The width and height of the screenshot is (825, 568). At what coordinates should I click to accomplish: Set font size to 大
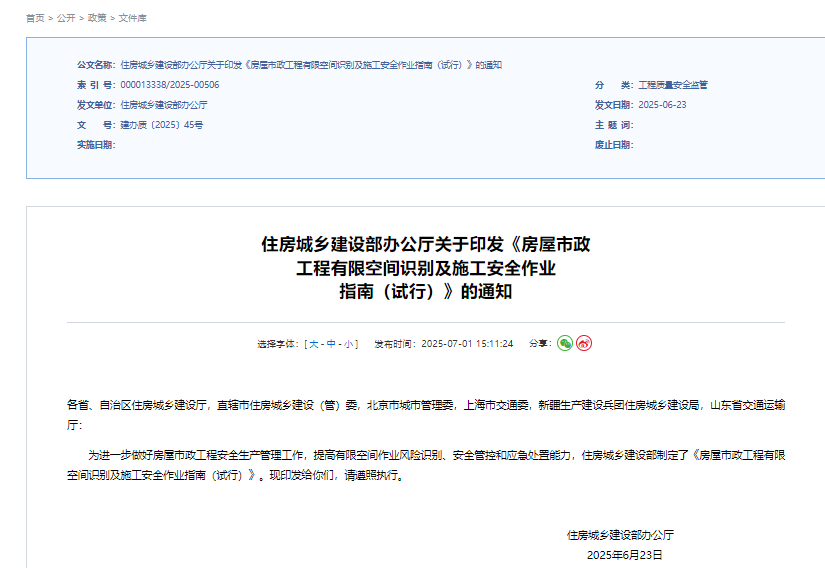(x=314, y=344)
